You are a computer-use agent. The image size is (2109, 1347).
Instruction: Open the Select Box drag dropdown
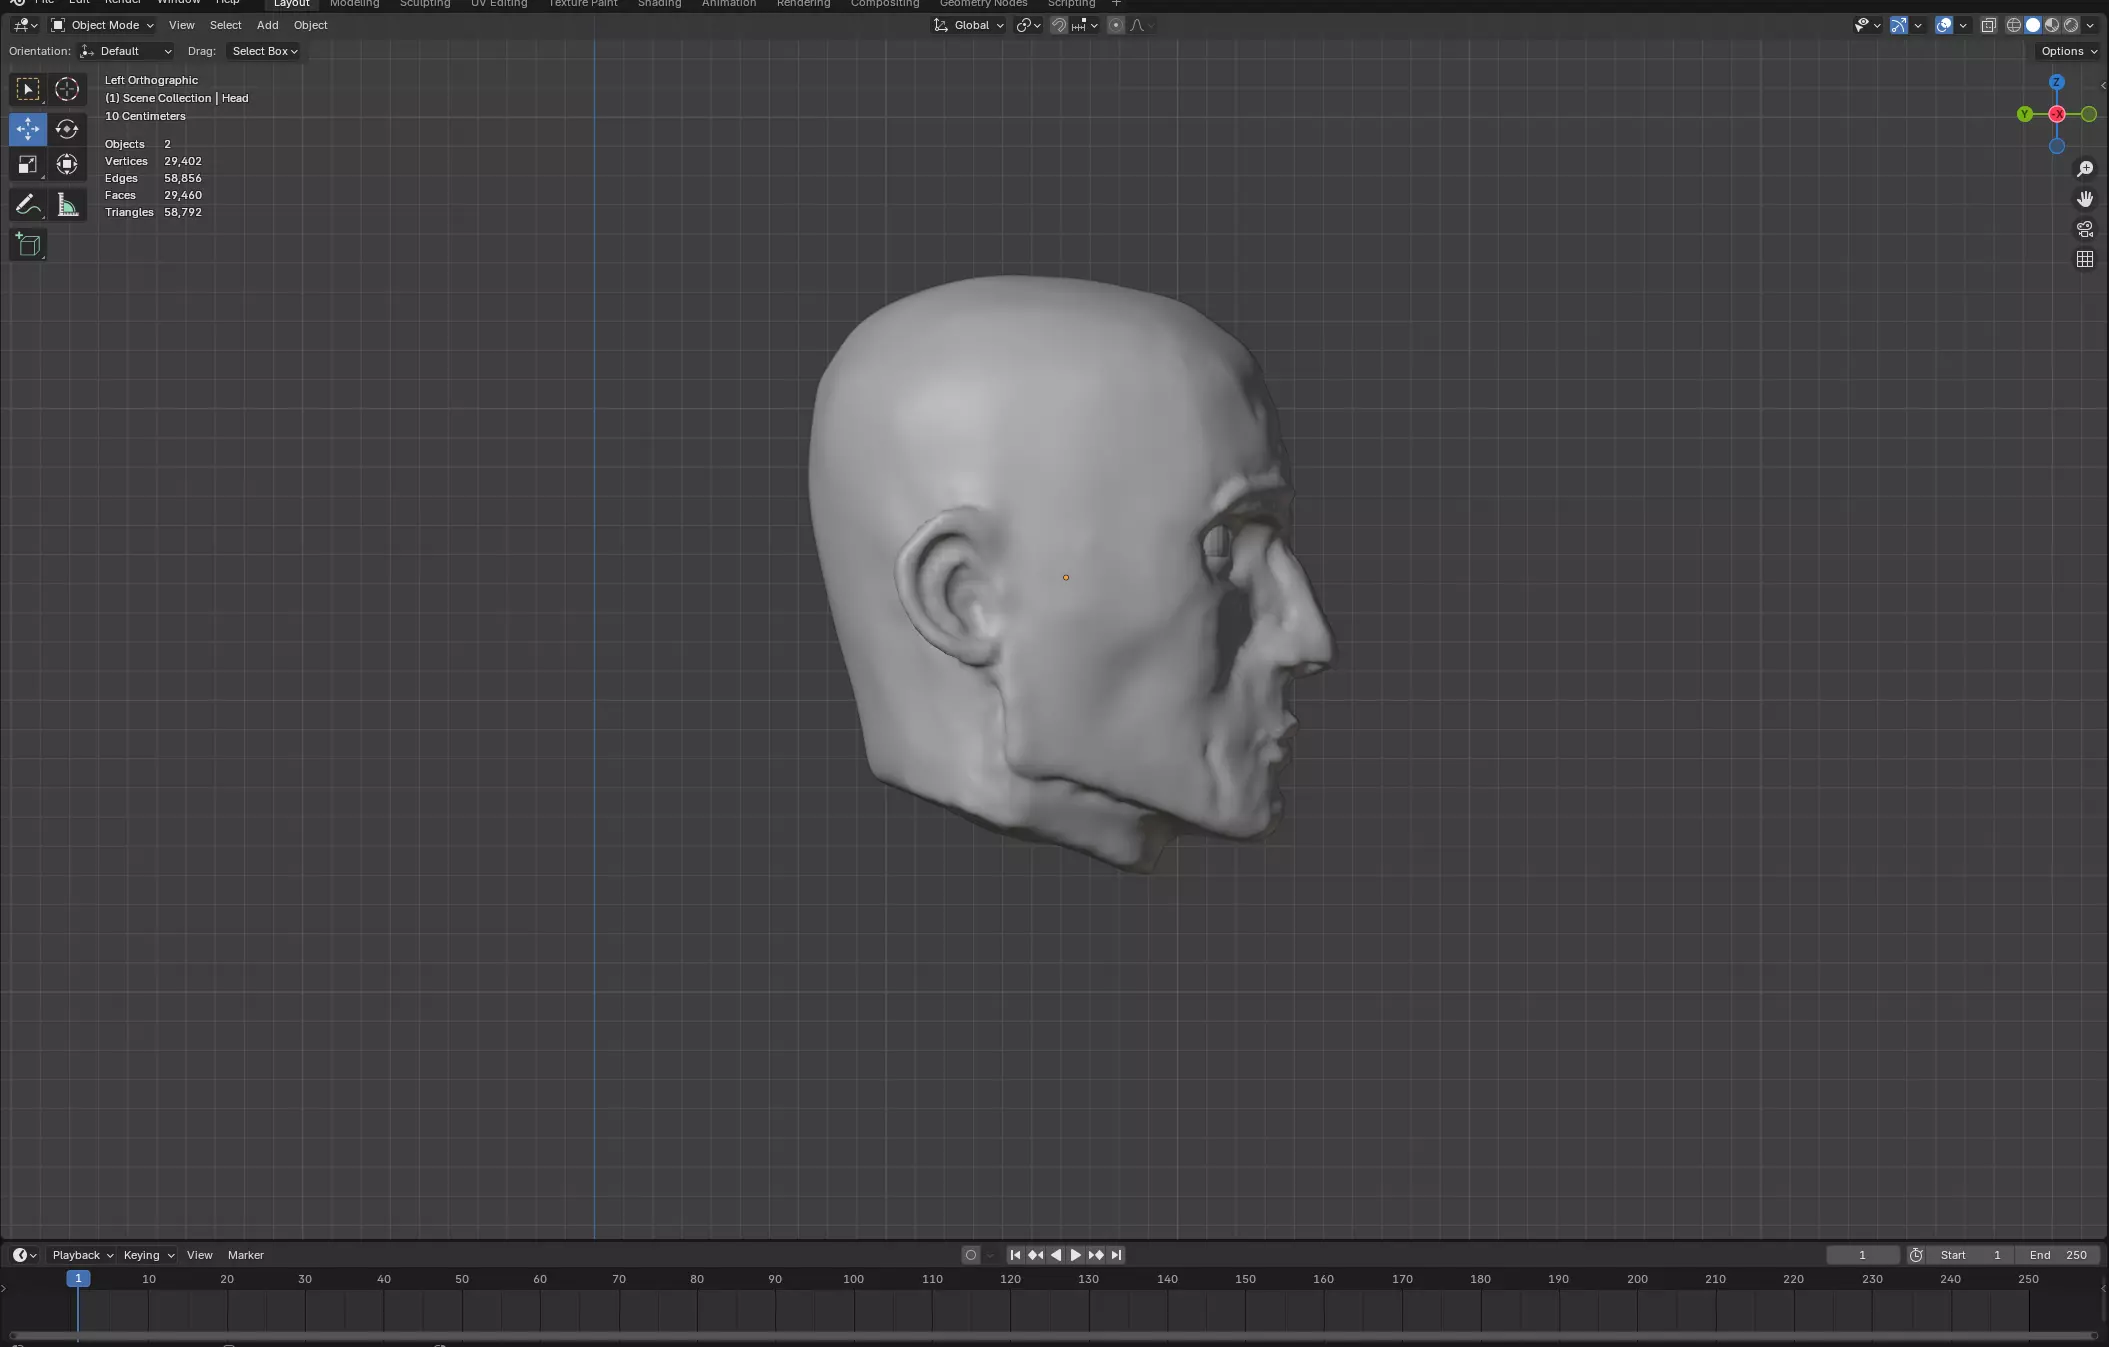pyautogui.click(x=264, y=51)
